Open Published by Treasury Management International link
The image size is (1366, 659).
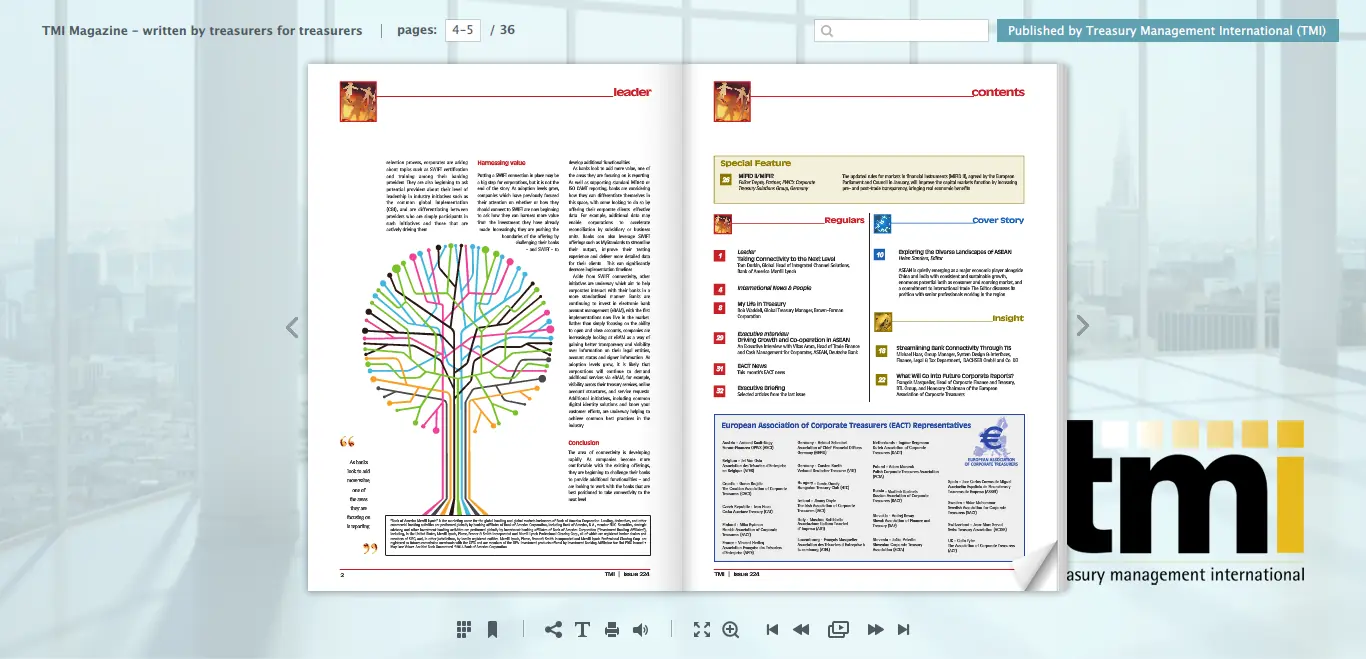click(1167, 31)
